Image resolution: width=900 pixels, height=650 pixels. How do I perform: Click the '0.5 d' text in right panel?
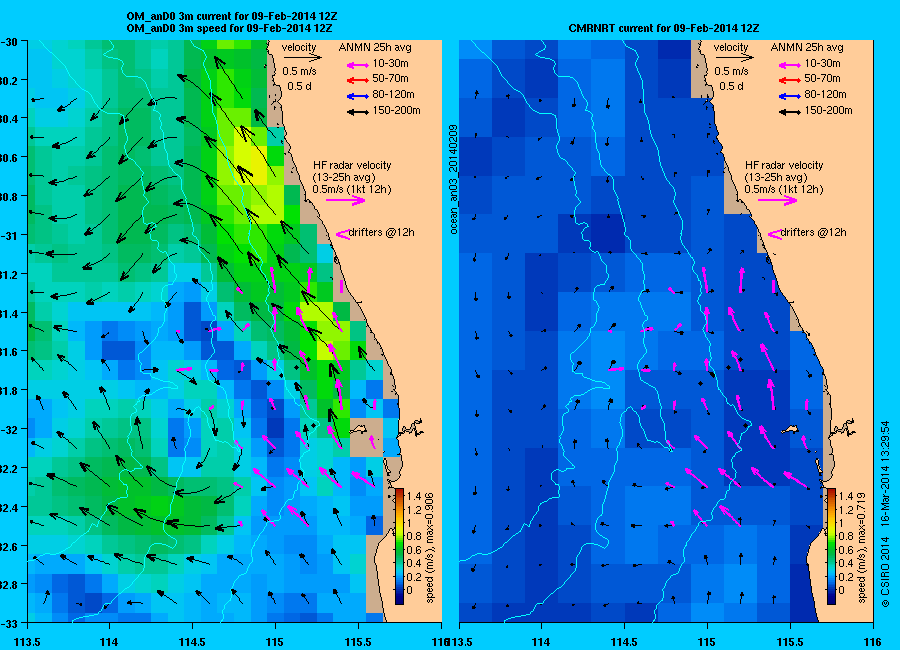tap(731, 86)
